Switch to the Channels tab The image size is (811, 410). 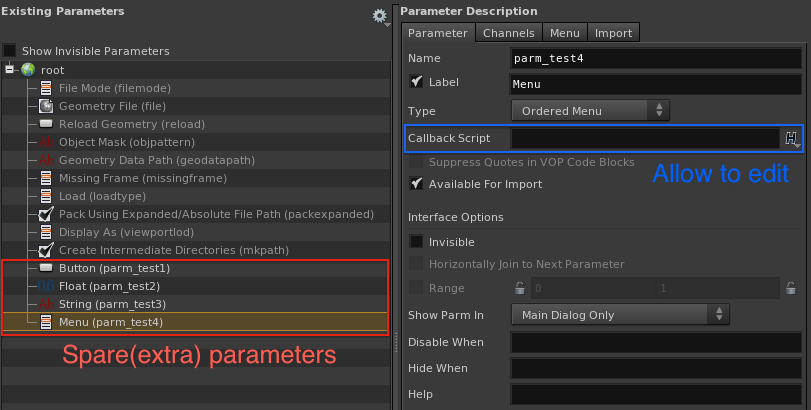point(508,33)
